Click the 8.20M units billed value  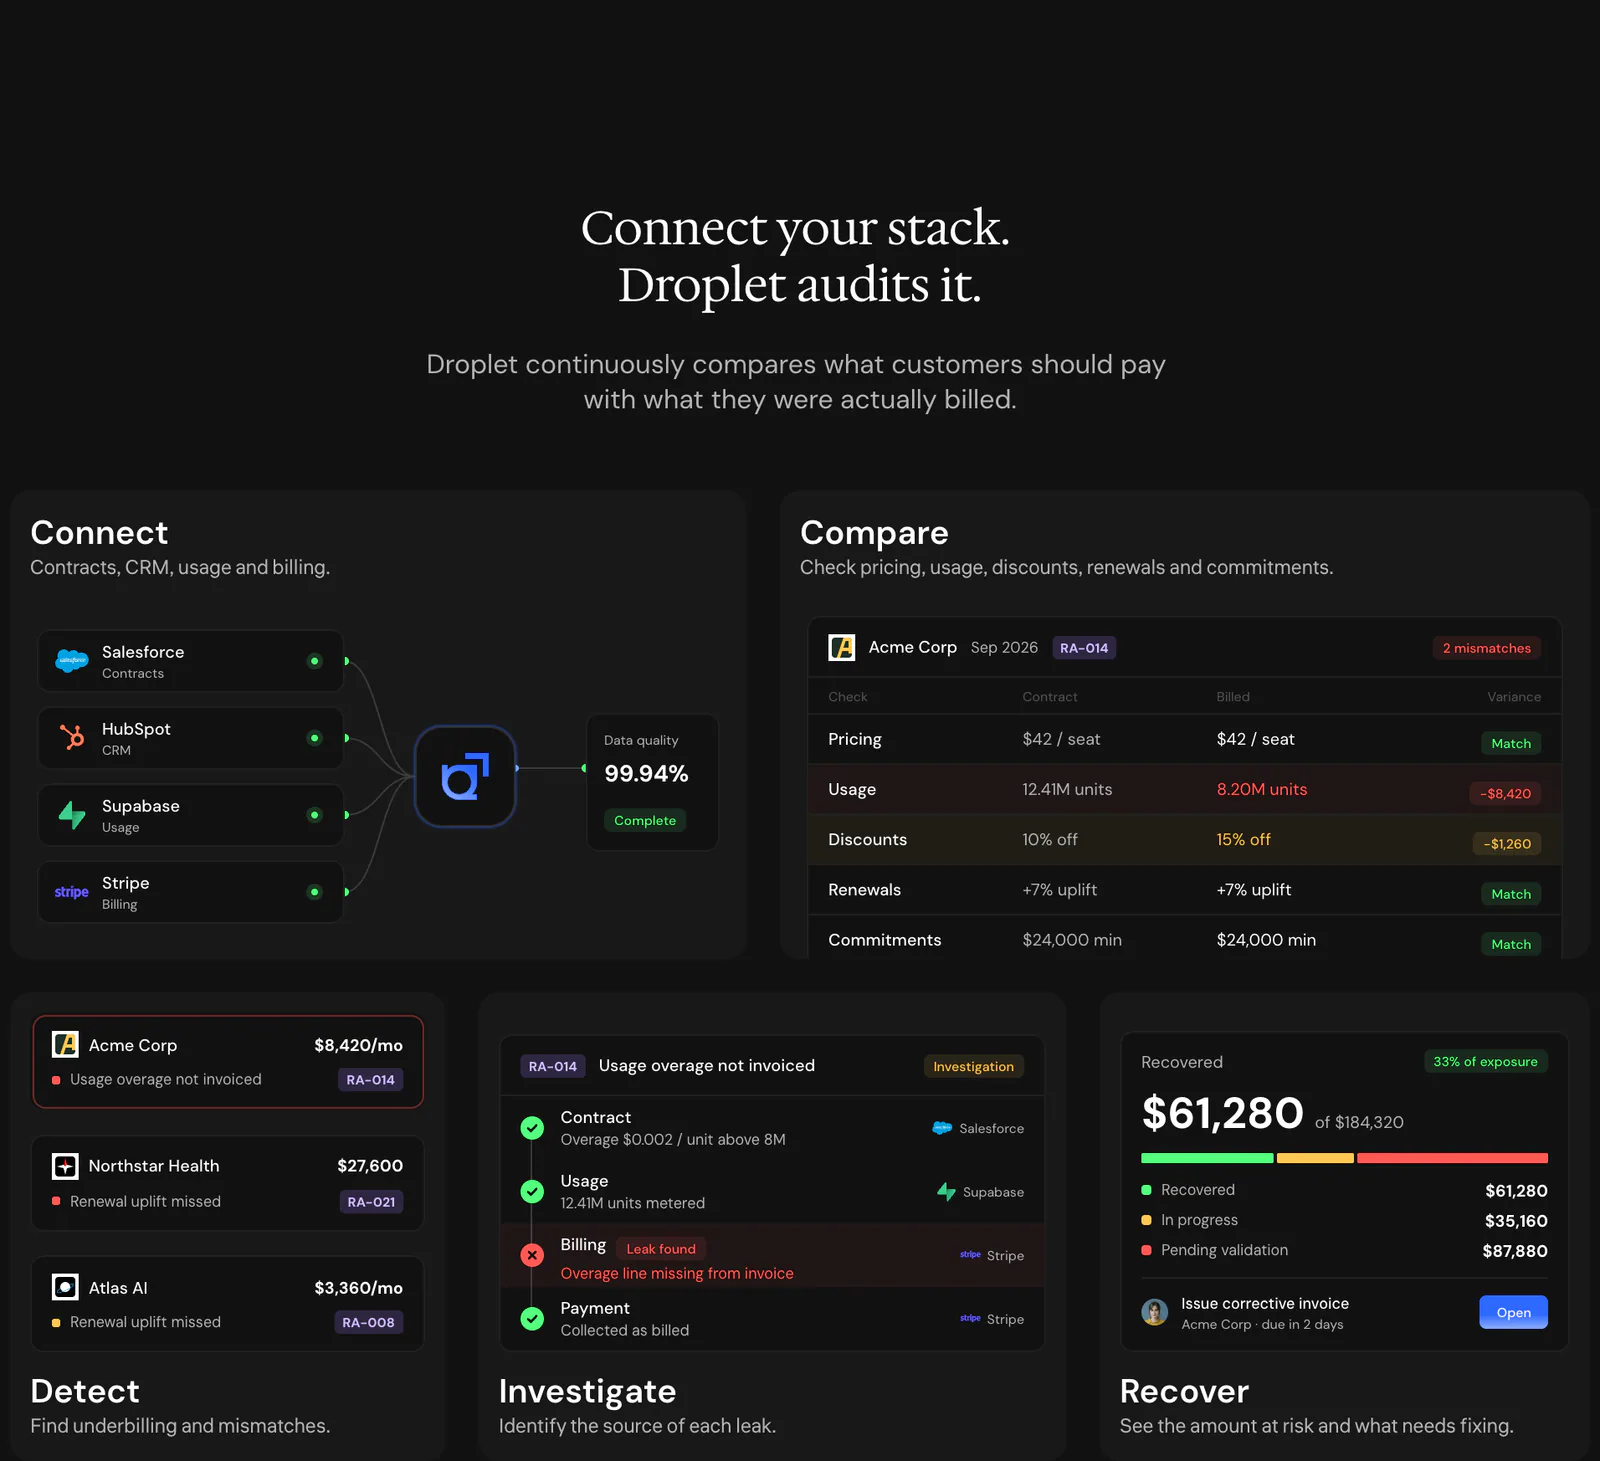[x=1261, y=789]
